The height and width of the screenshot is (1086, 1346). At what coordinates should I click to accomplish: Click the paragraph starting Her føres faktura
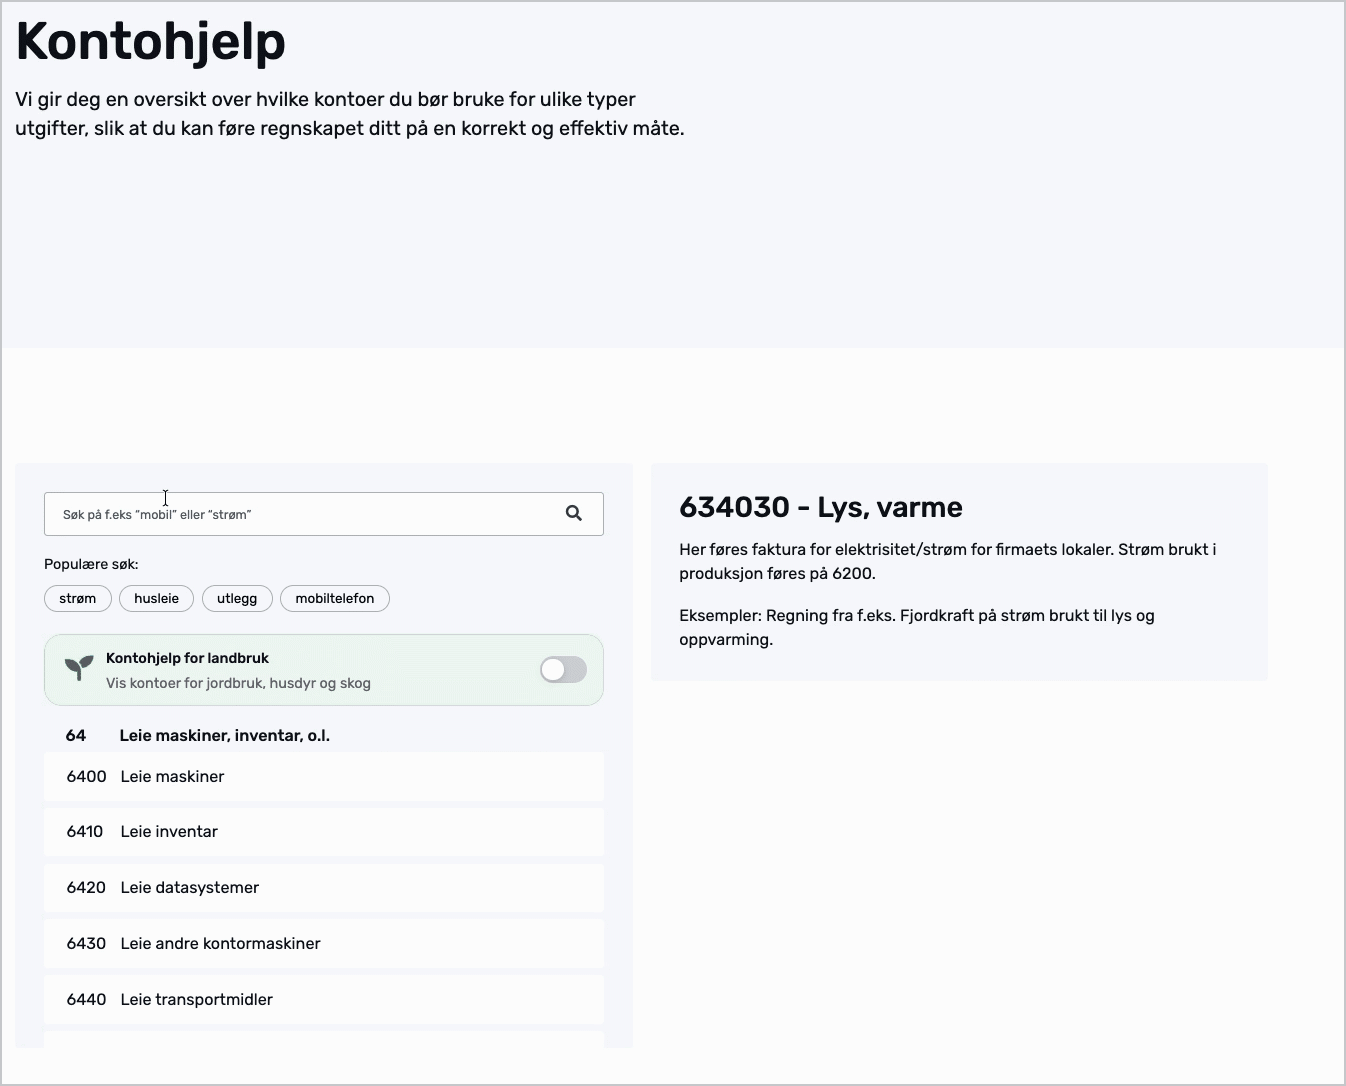948,562
